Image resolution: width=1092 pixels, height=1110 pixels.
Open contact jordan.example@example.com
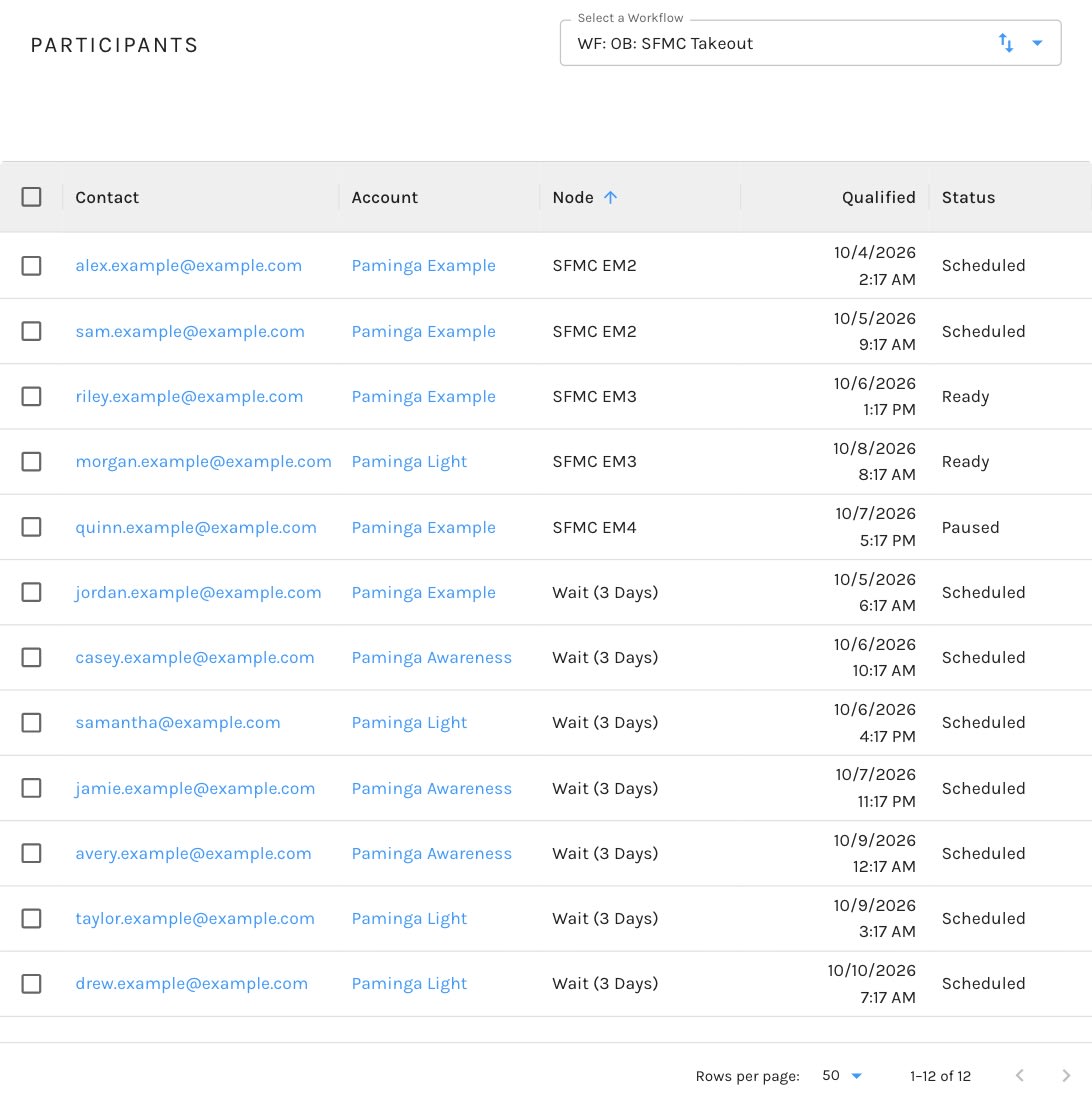pos(198,593)
